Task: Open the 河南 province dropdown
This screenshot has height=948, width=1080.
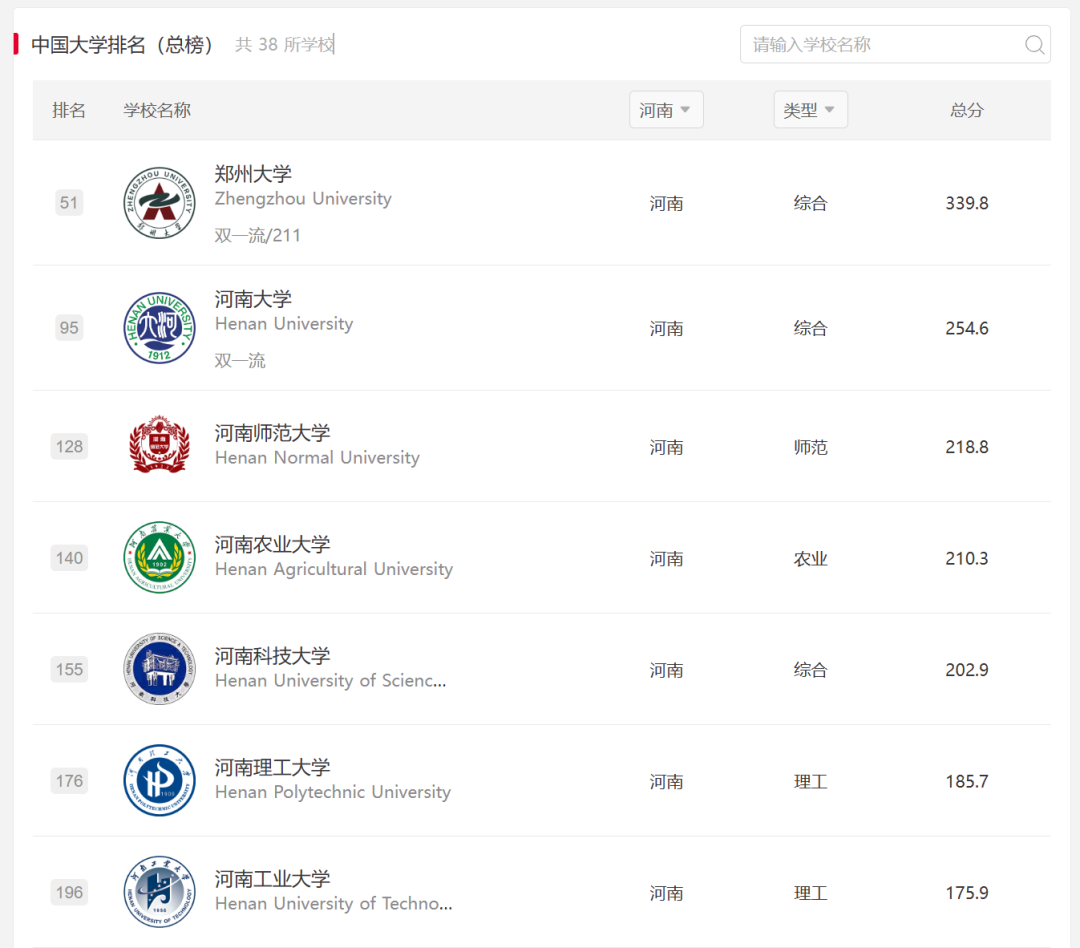Action: point(666,110)
